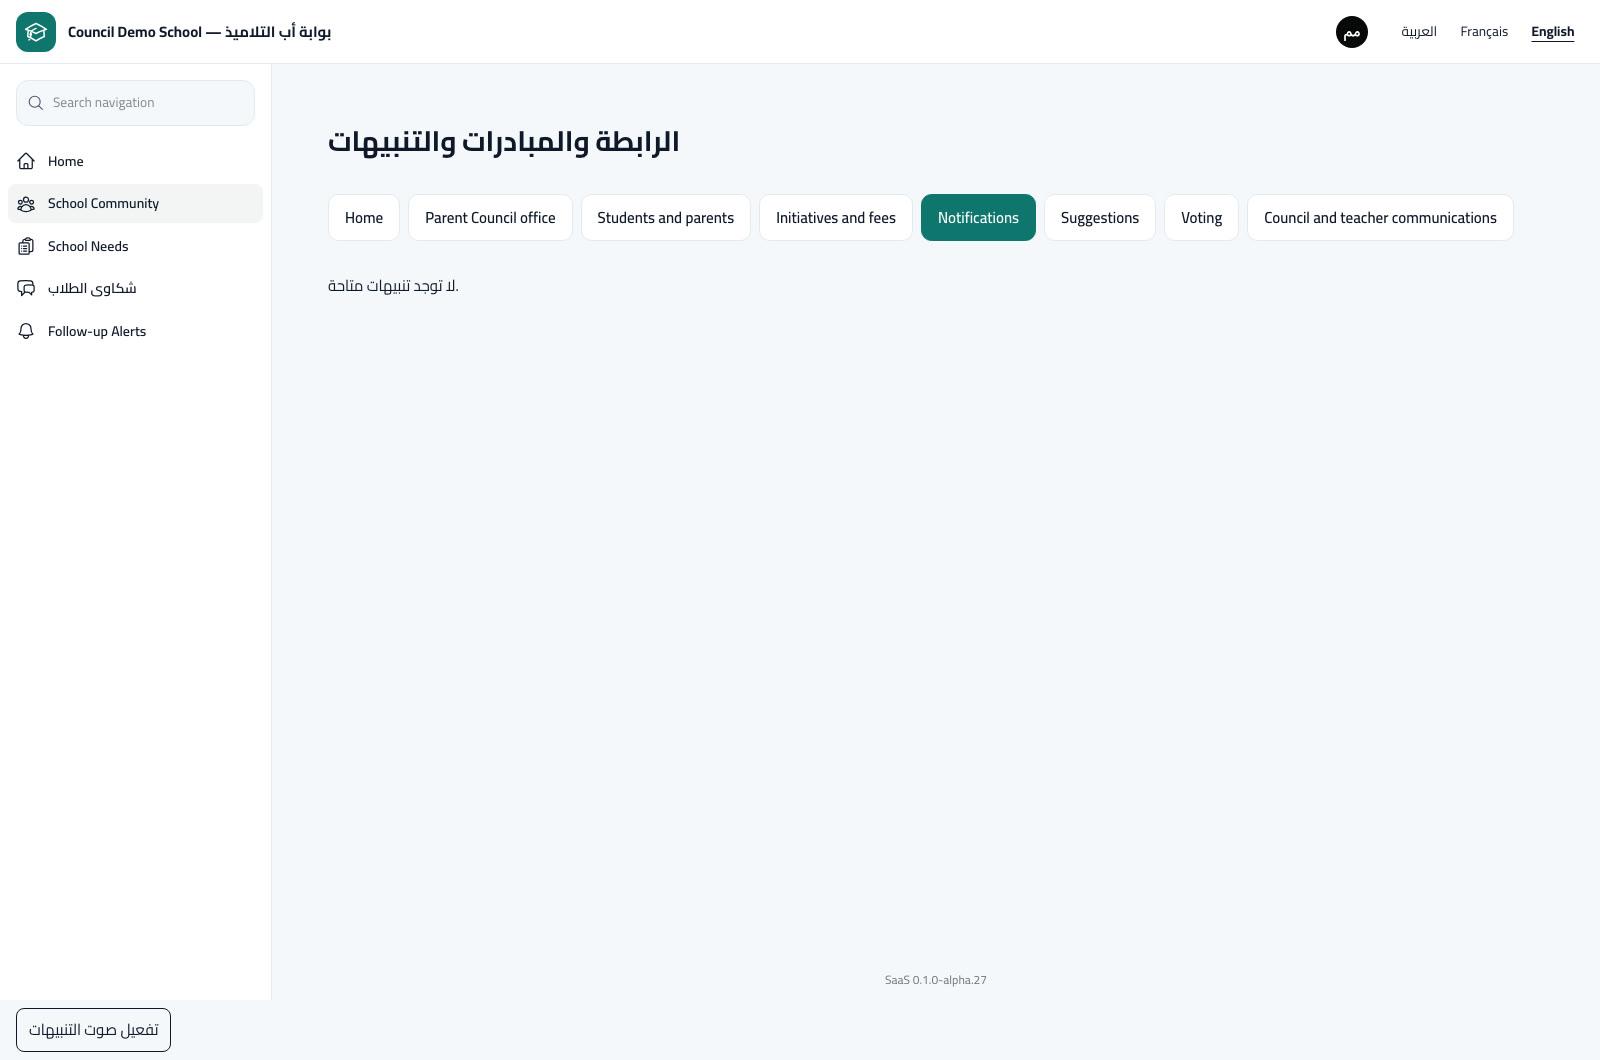The image size is (1600, 1060).
Task: Select the Notifications tab
Action: click(978, 218)
